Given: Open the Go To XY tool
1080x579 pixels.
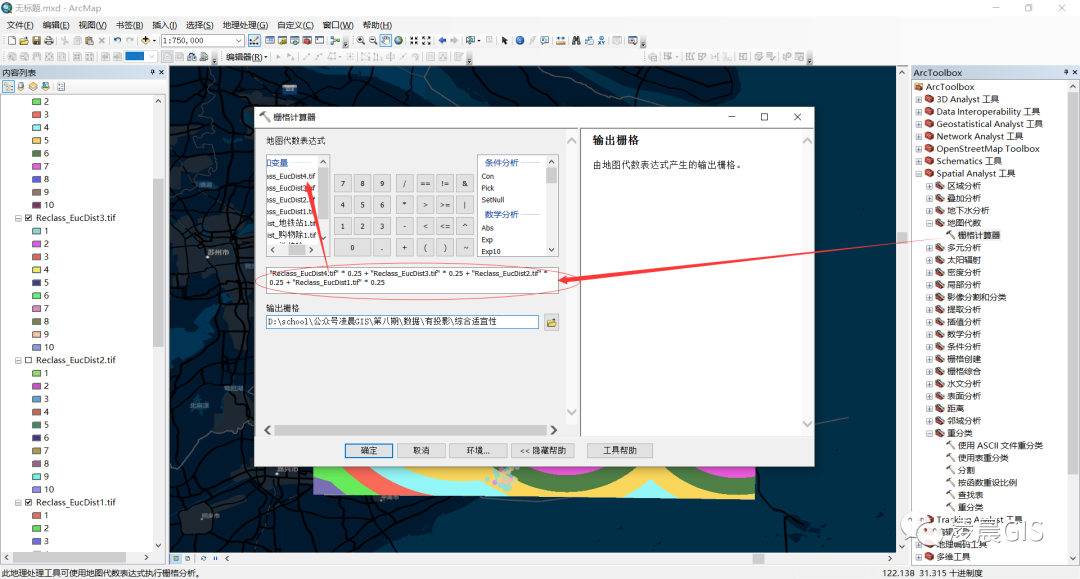Looking at the screenshot, I should (601, 41).
